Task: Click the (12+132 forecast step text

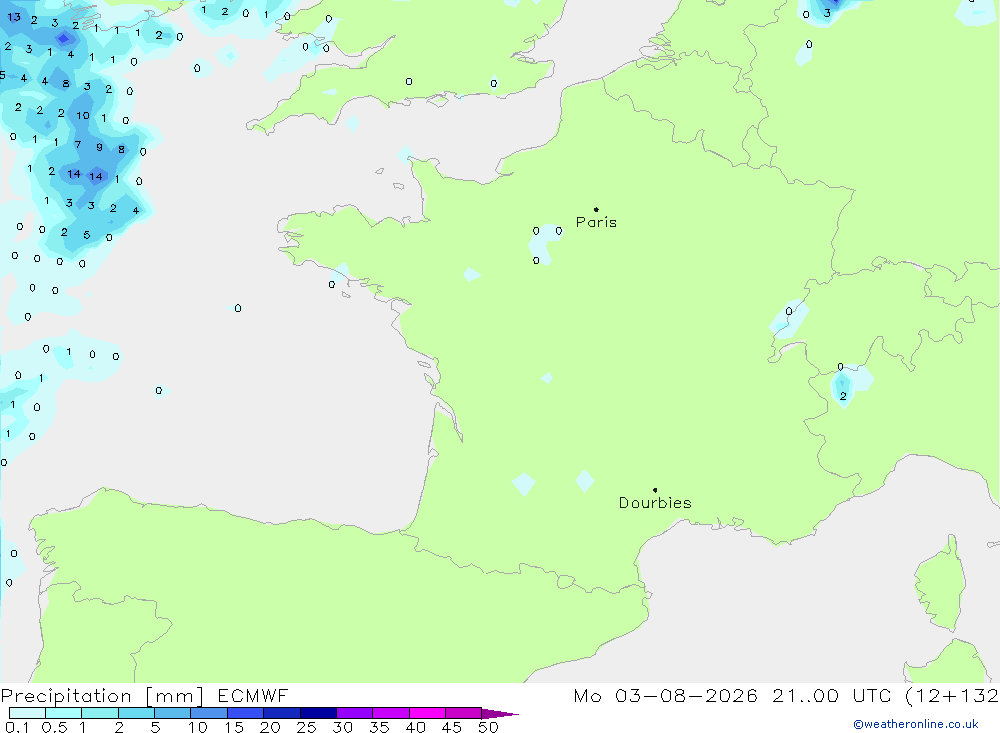Action: coord(952,696)
